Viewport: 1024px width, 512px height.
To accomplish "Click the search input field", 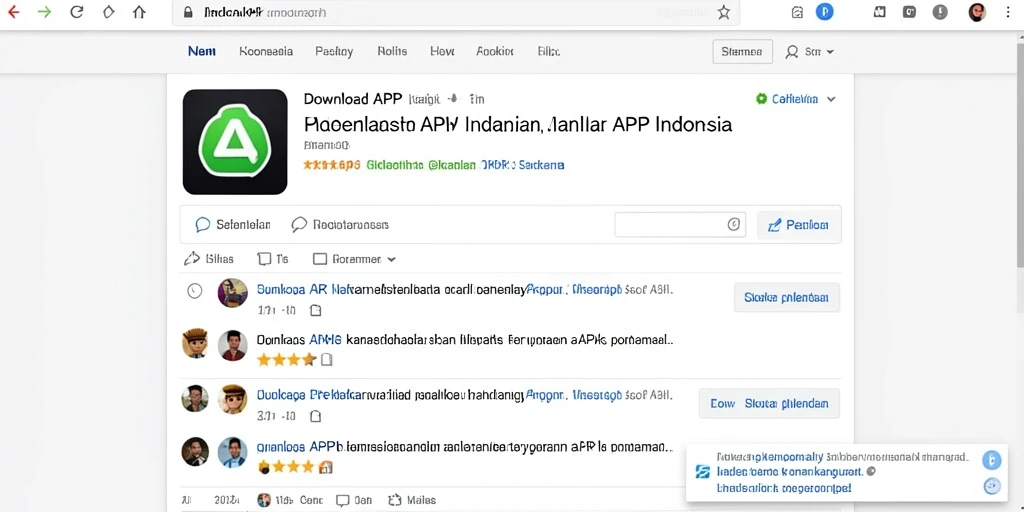I will [680, 224].
